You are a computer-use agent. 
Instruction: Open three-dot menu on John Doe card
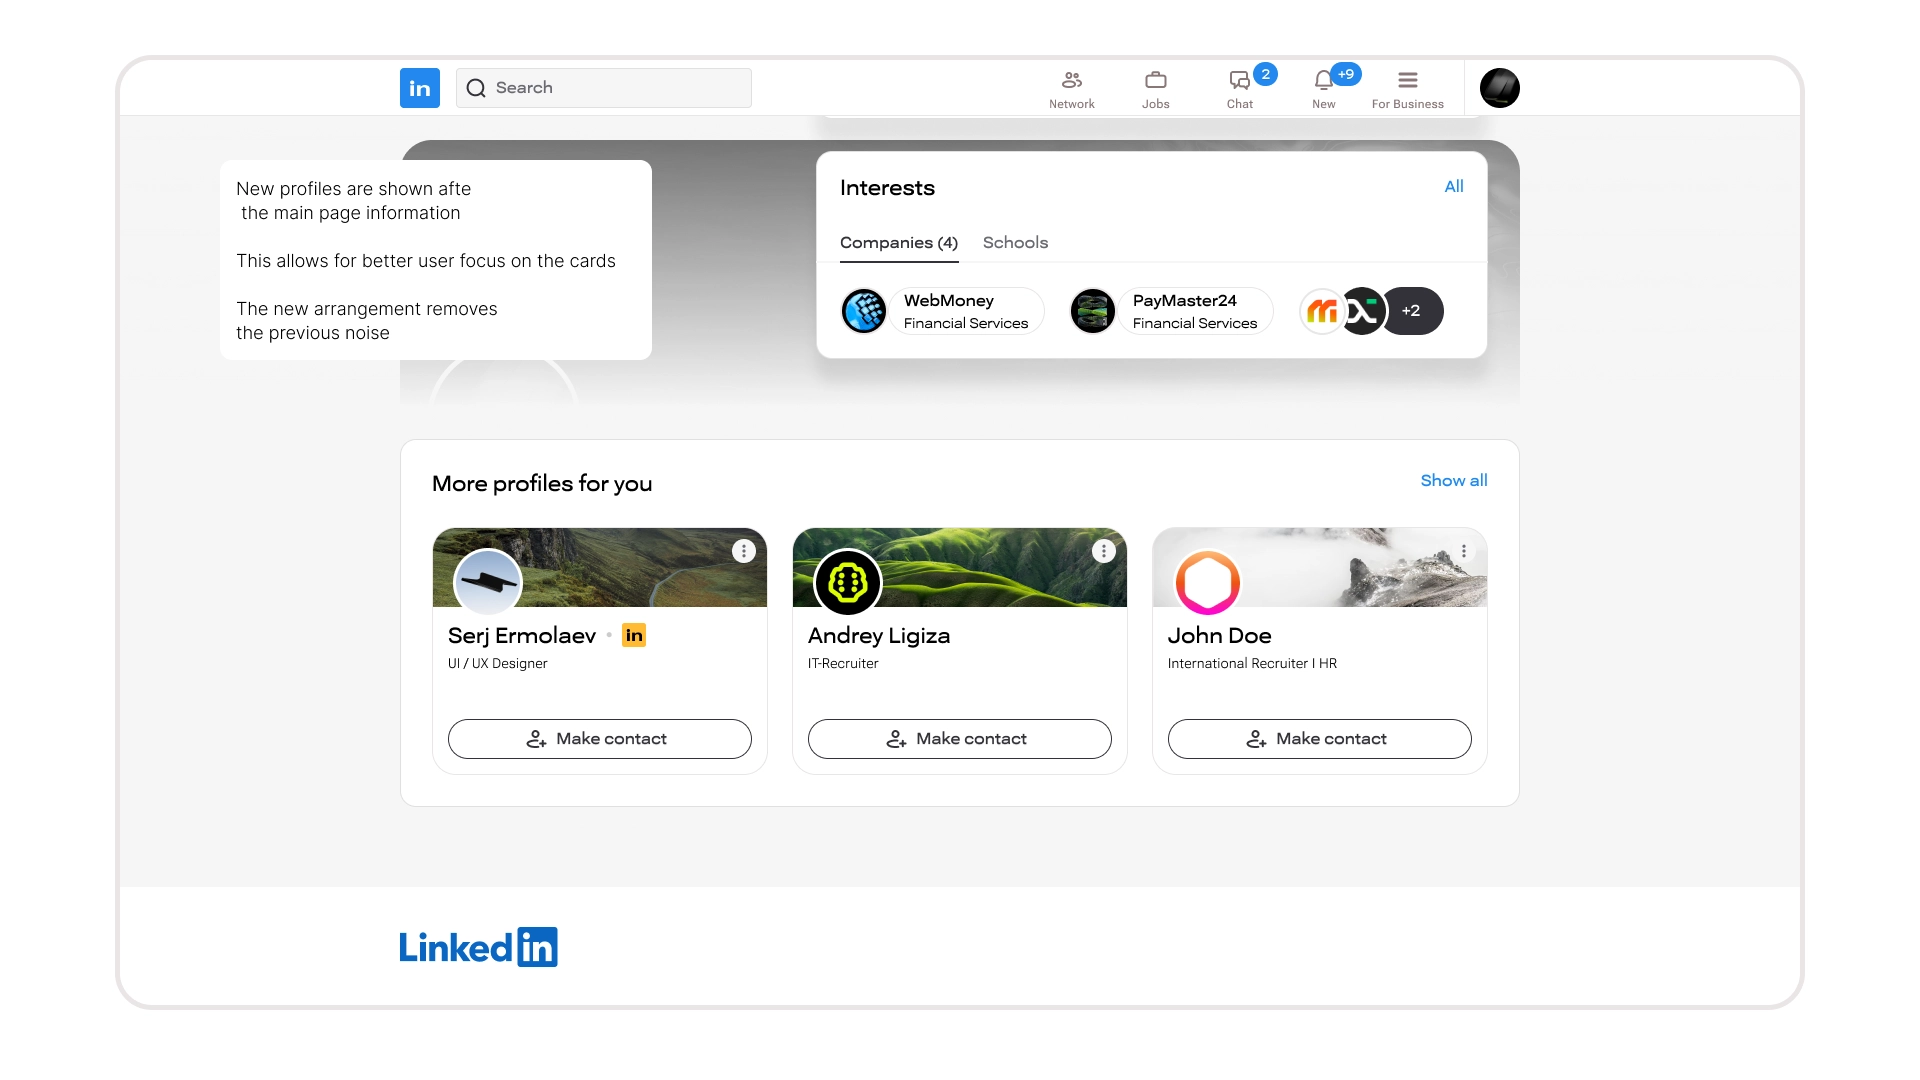coord(1463,551)
